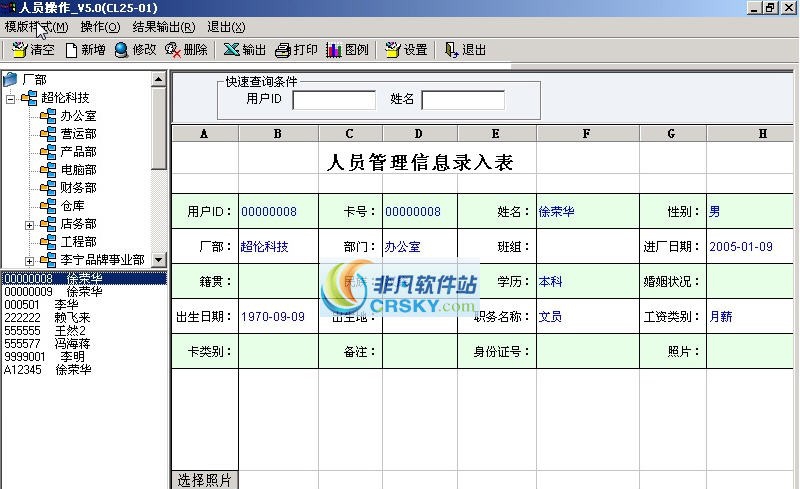The height and width of the screenshot is (489, 800).
Task: Click column header B
Action: (x=278, y=134)
